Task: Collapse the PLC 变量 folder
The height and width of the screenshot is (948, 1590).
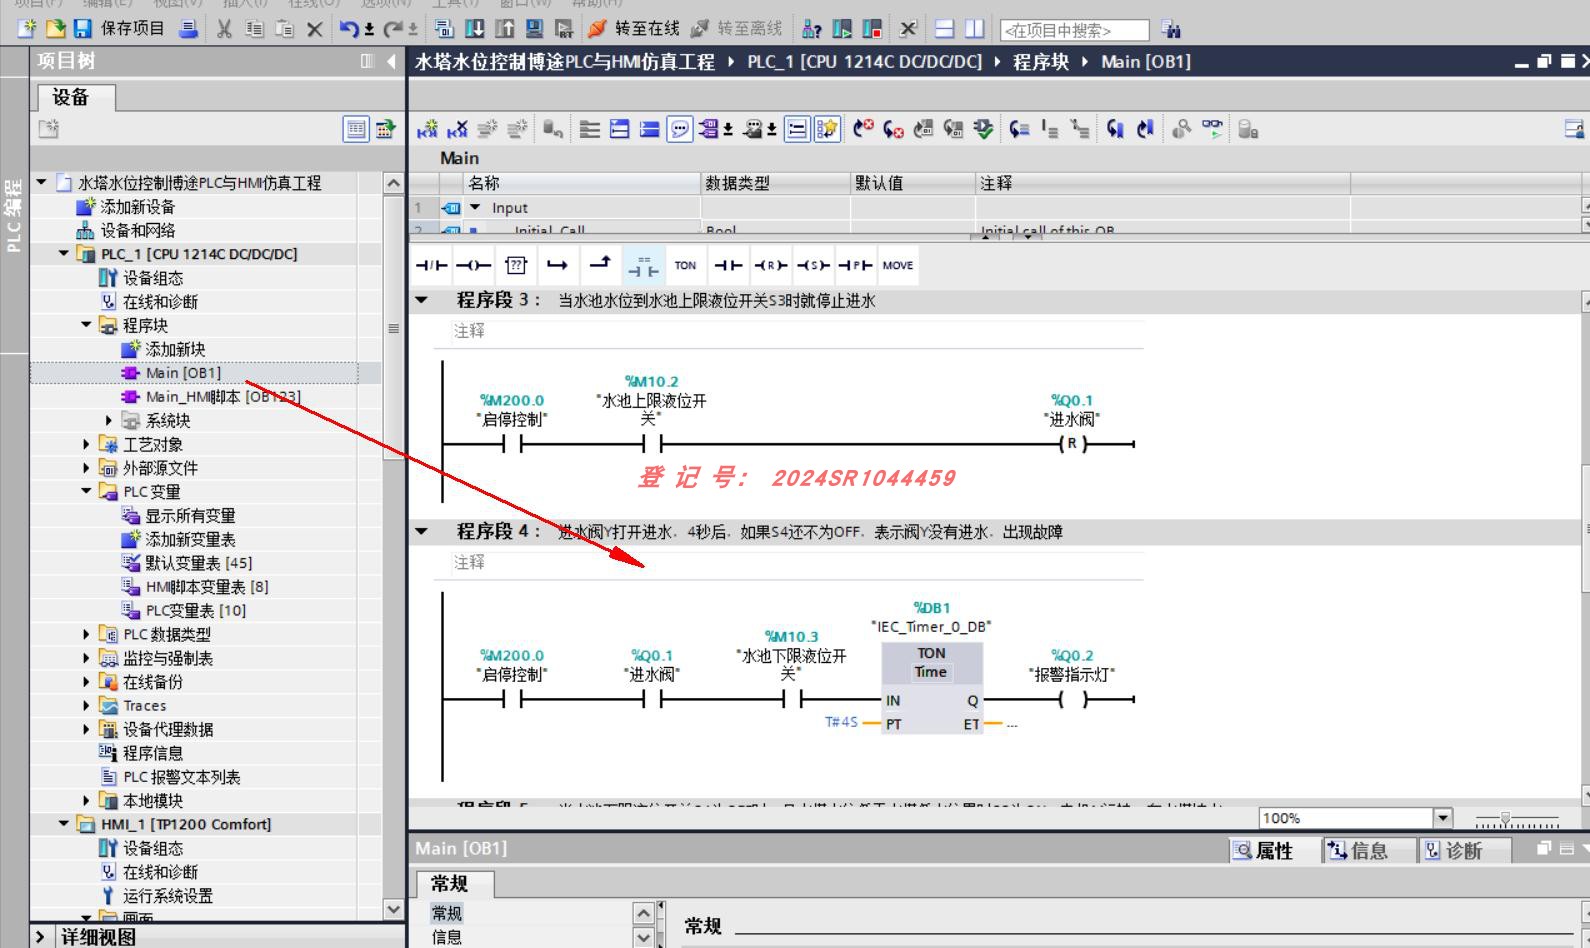Action: [x=86, y=491]
